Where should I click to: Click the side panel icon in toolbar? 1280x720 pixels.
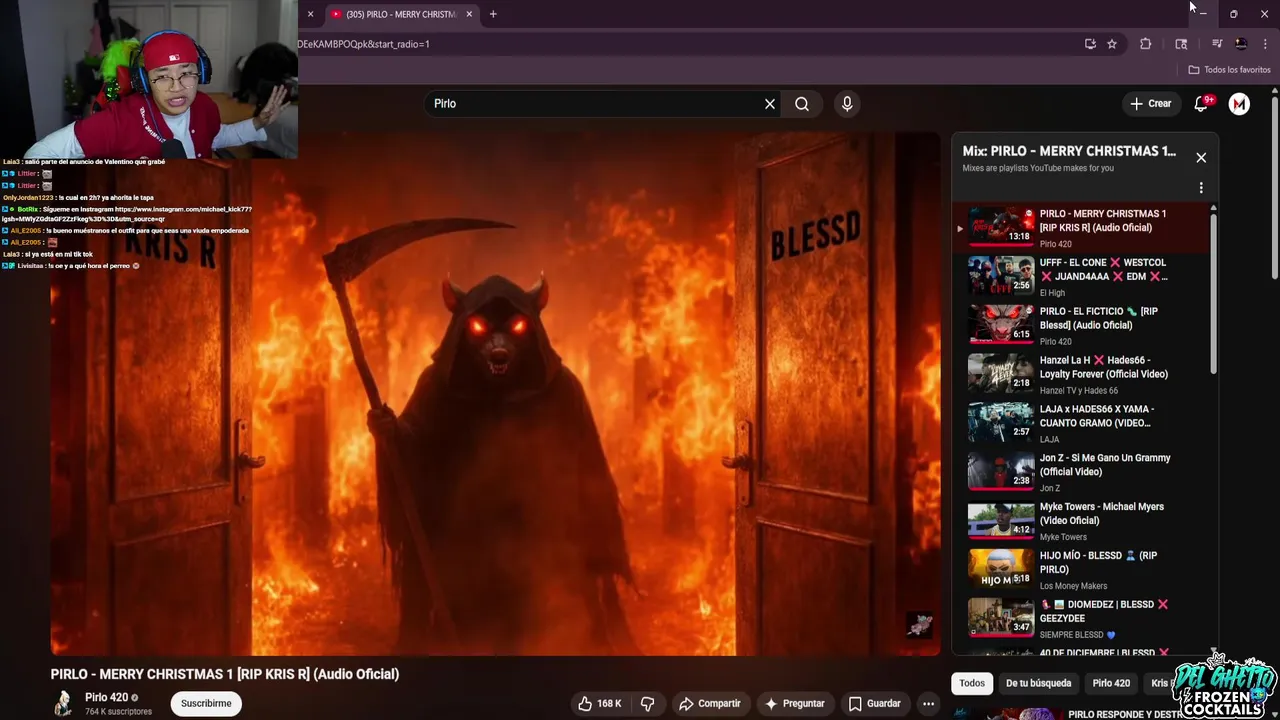tap(1181, 44)
